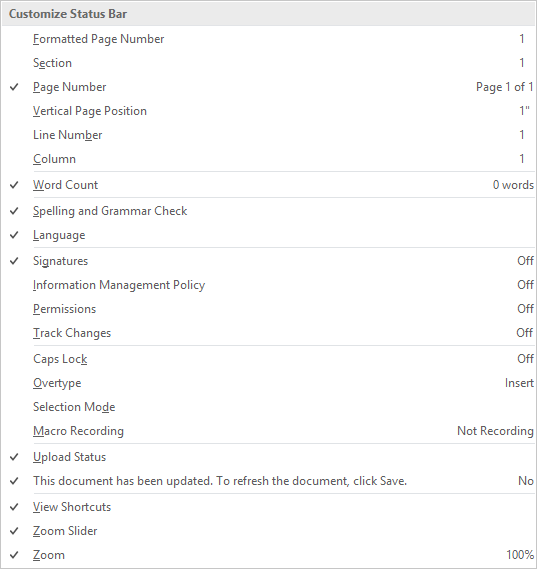Hide View Shortcuts from status bar
537x569 pixels.
pos(268,507)
